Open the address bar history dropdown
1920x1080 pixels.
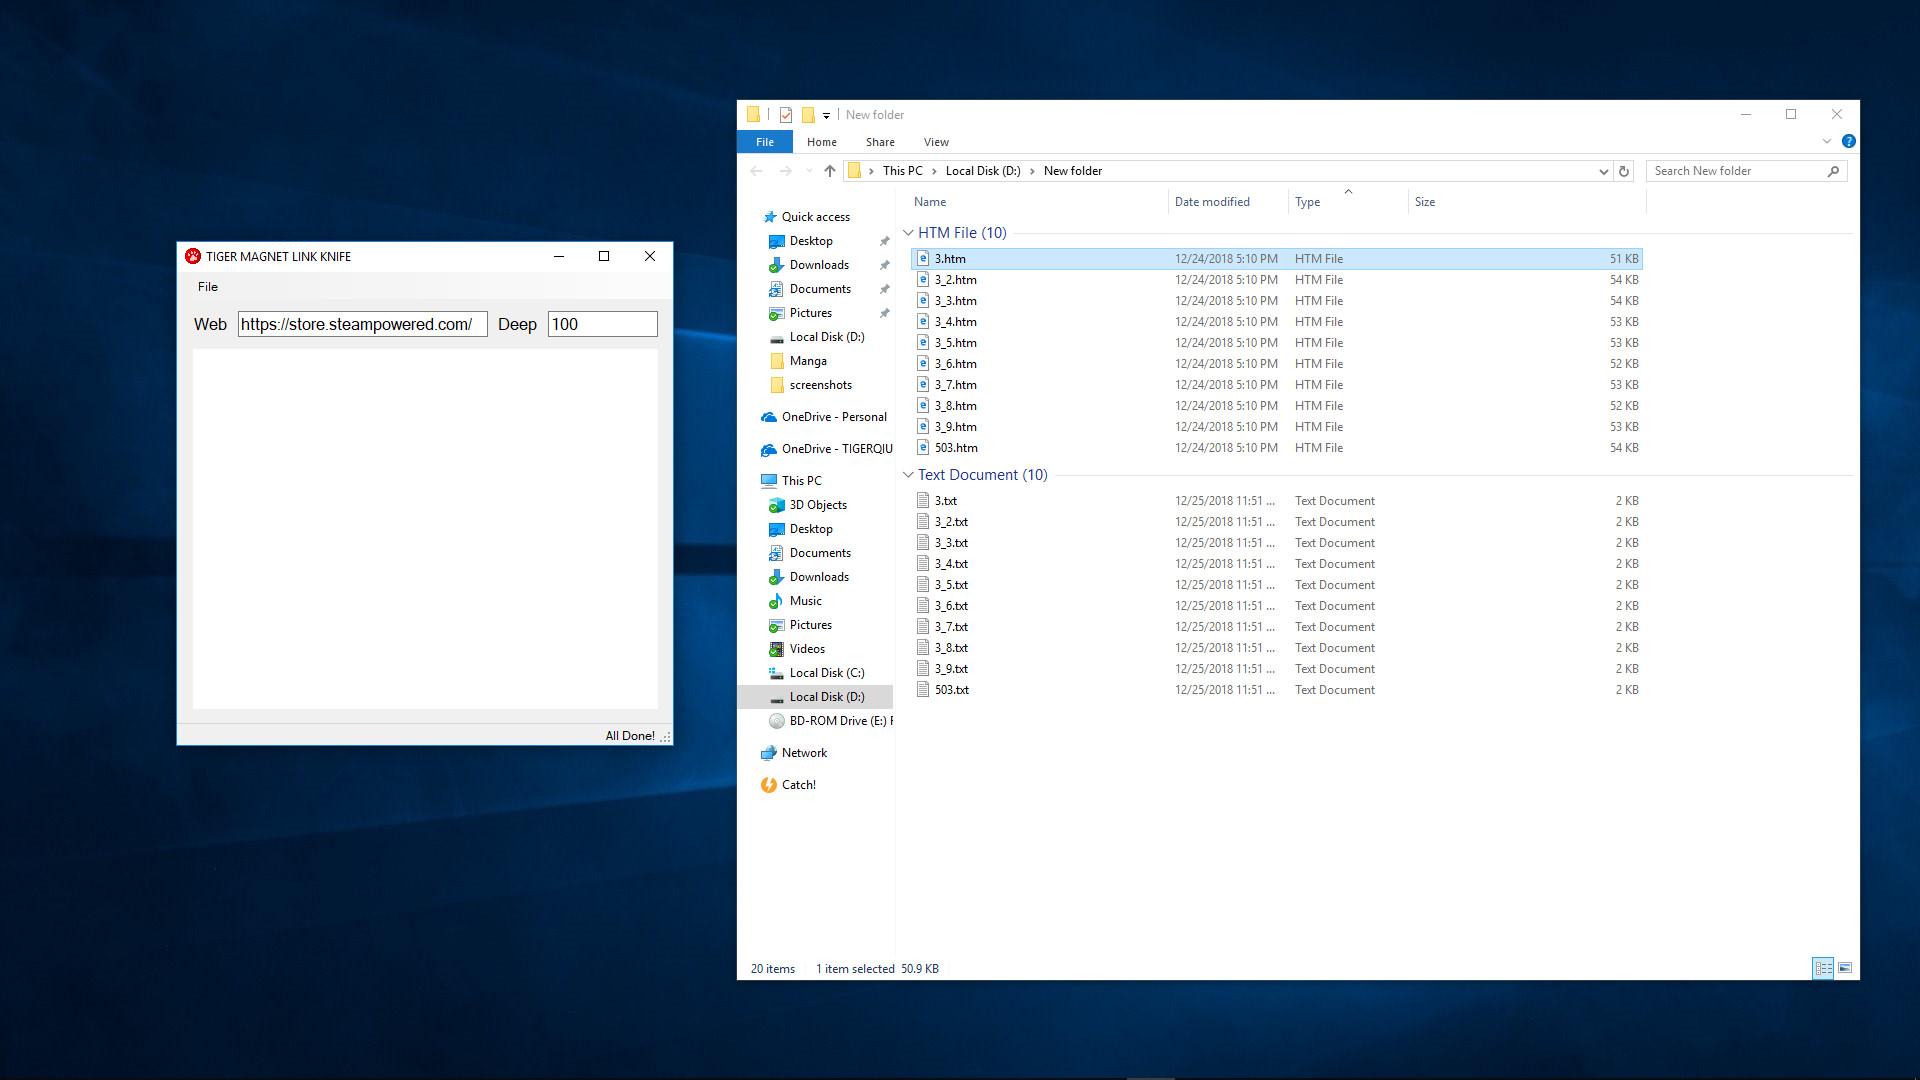(1604, 171)
